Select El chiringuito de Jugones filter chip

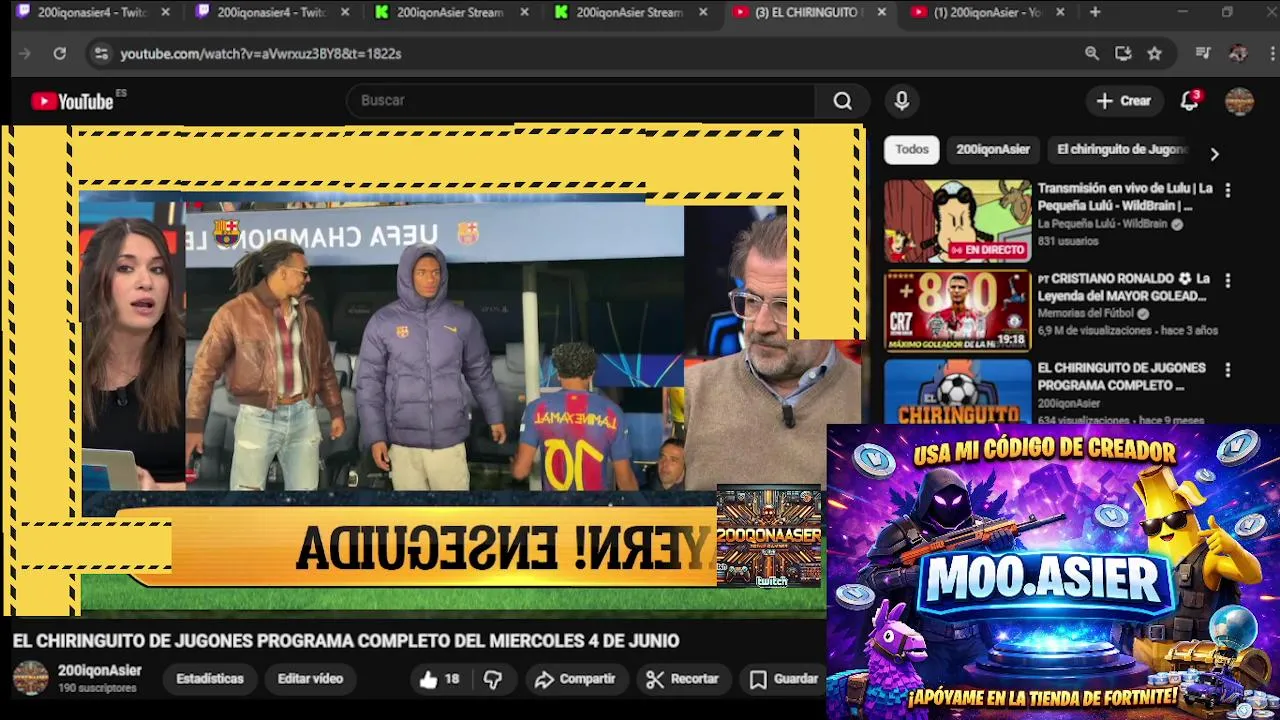pos(1121,150)
